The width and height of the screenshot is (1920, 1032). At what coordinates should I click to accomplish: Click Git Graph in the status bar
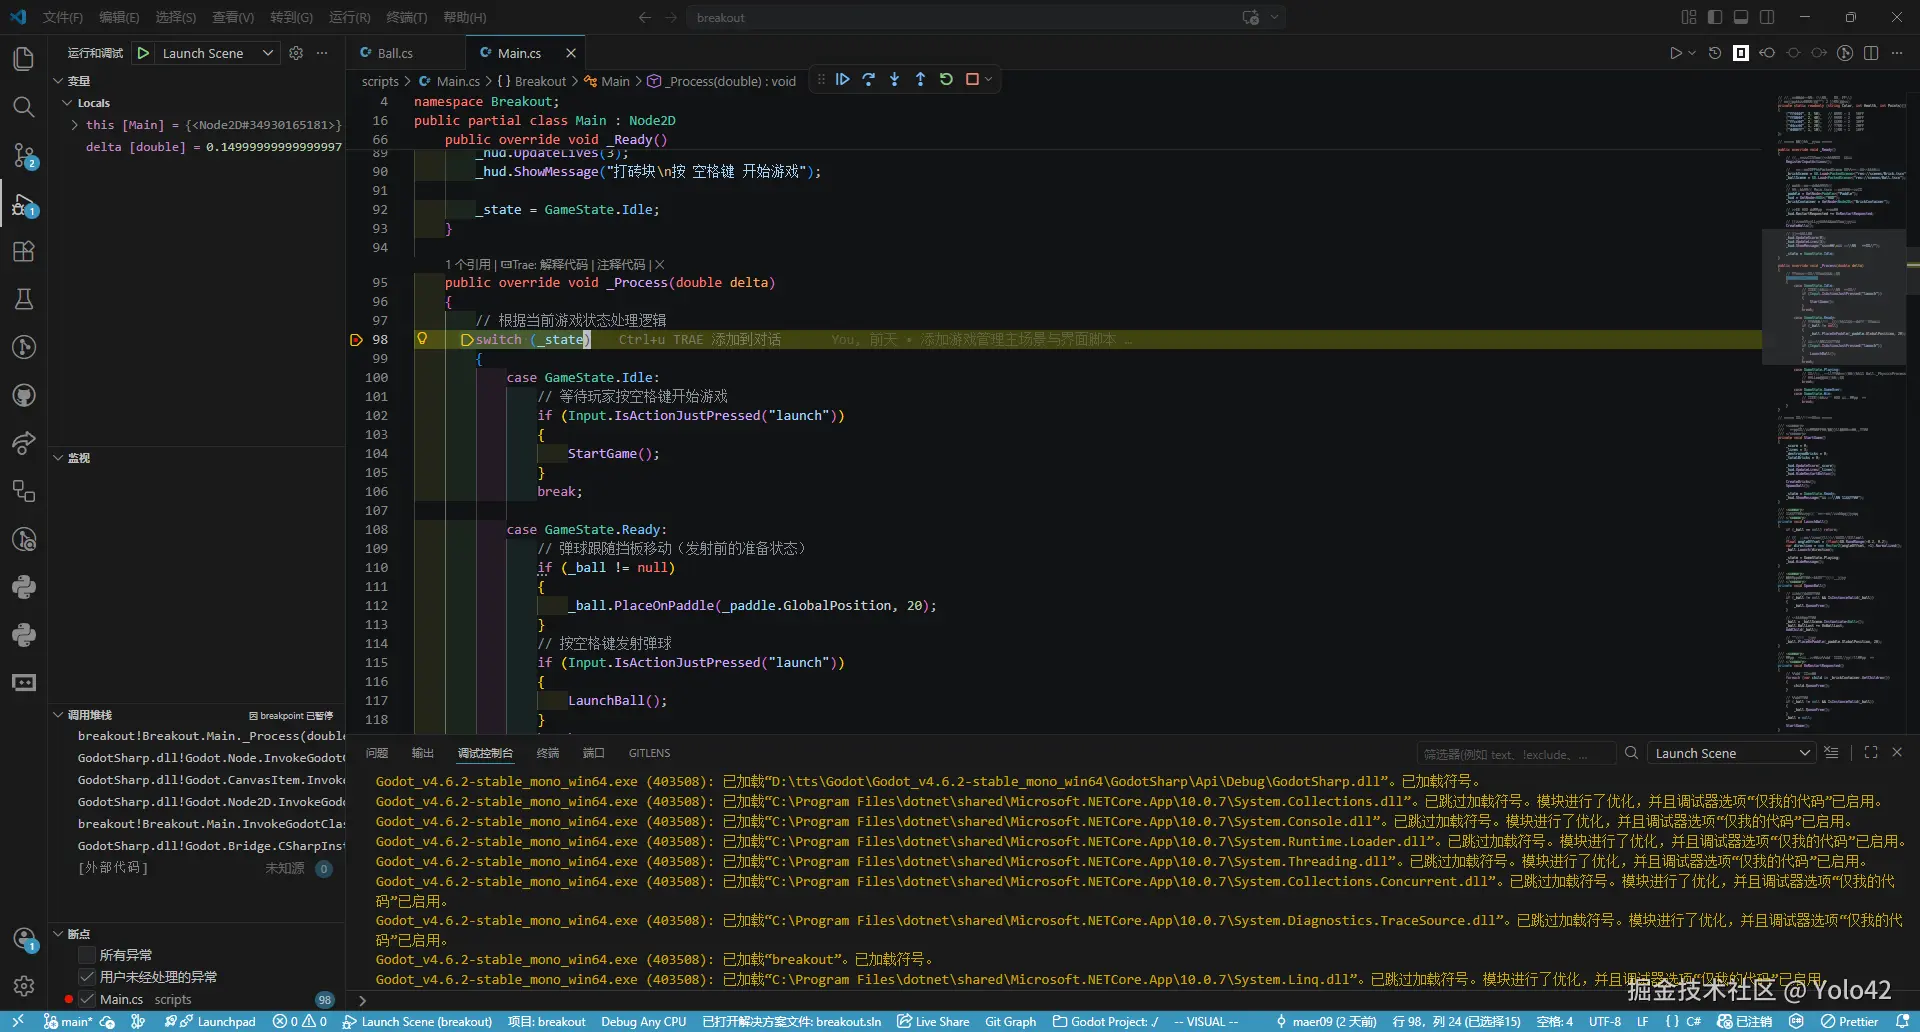coord(1010,1021)
